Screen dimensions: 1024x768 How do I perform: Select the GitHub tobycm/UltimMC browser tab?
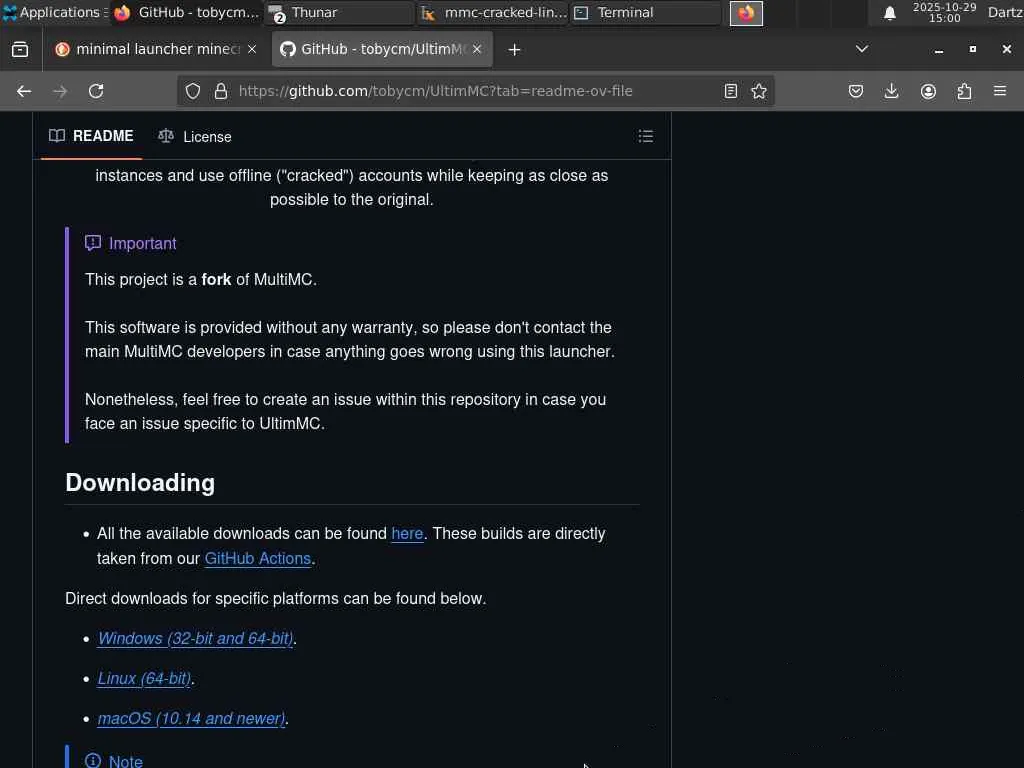tap(382, 49)
